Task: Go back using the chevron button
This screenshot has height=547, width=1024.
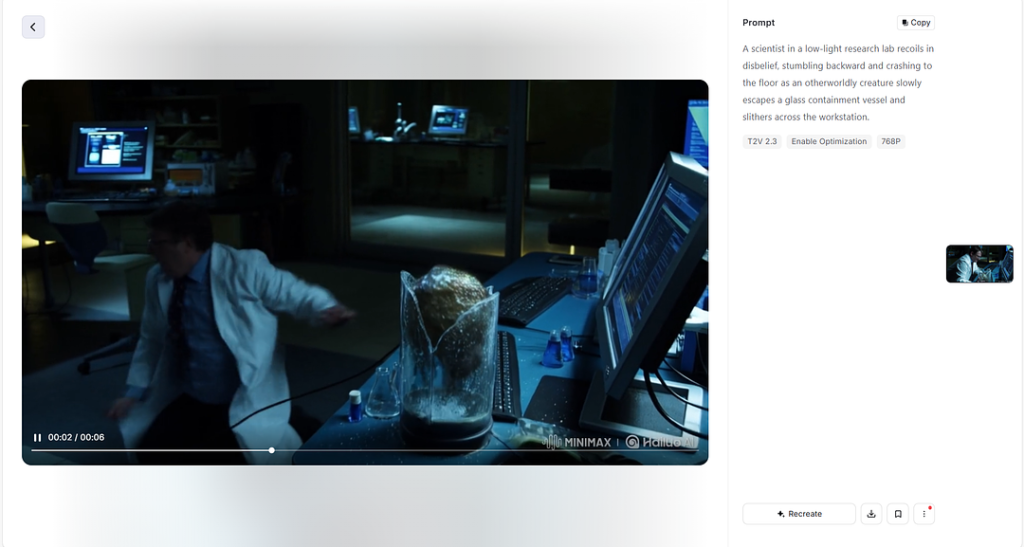Action: 33,27
